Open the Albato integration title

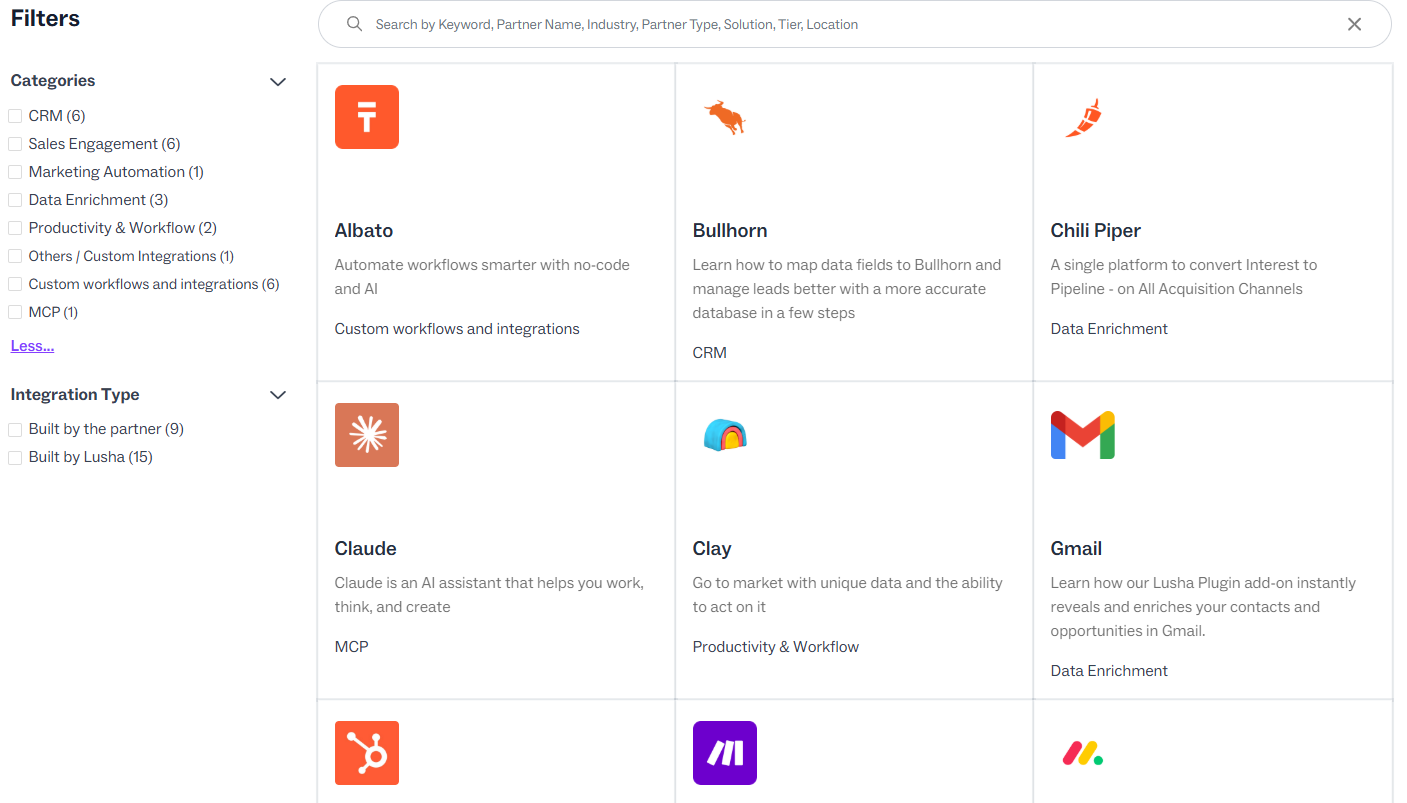point(364,230)
